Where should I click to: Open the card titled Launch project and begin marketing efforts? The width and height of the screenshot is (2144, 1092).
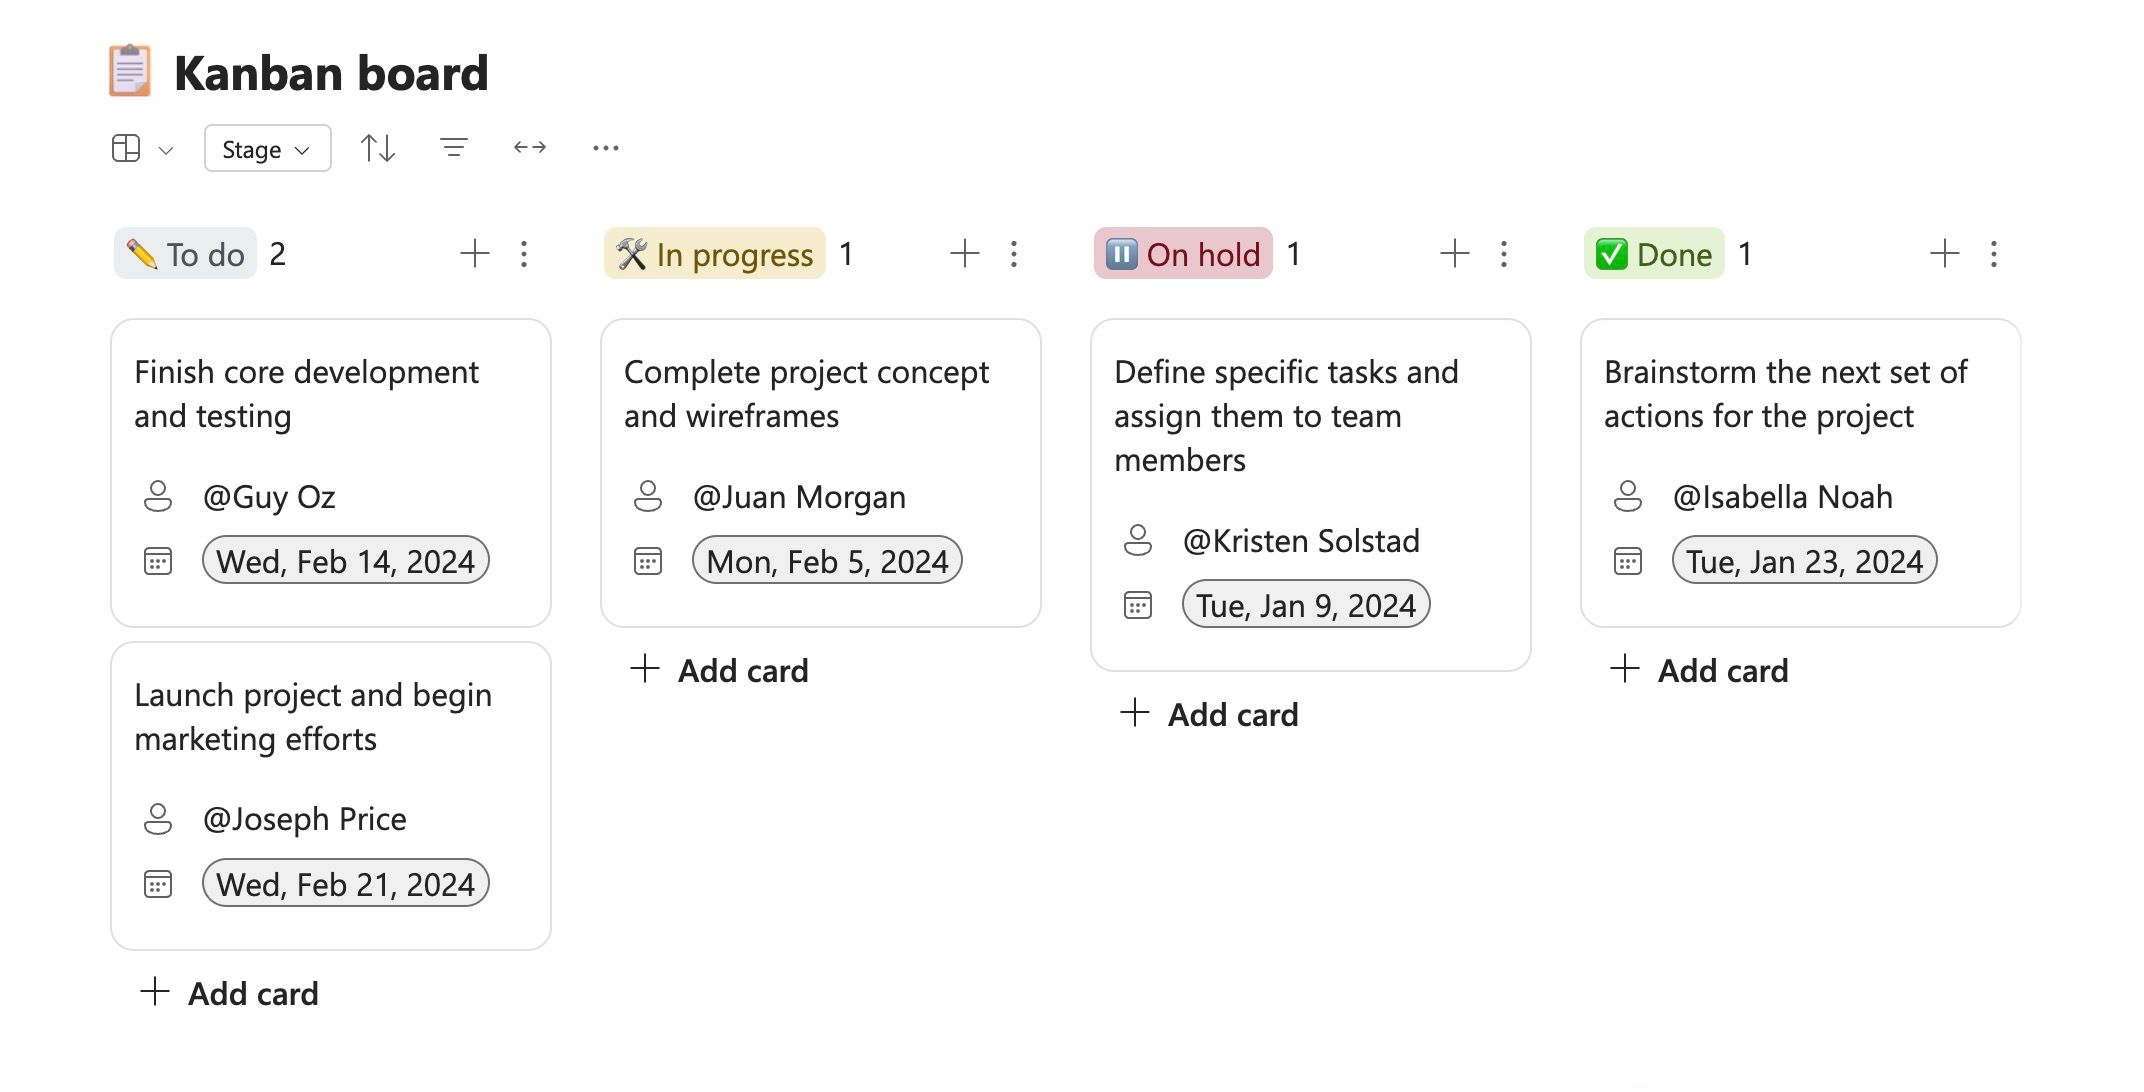pyautogui.click(x=314, y=717)
